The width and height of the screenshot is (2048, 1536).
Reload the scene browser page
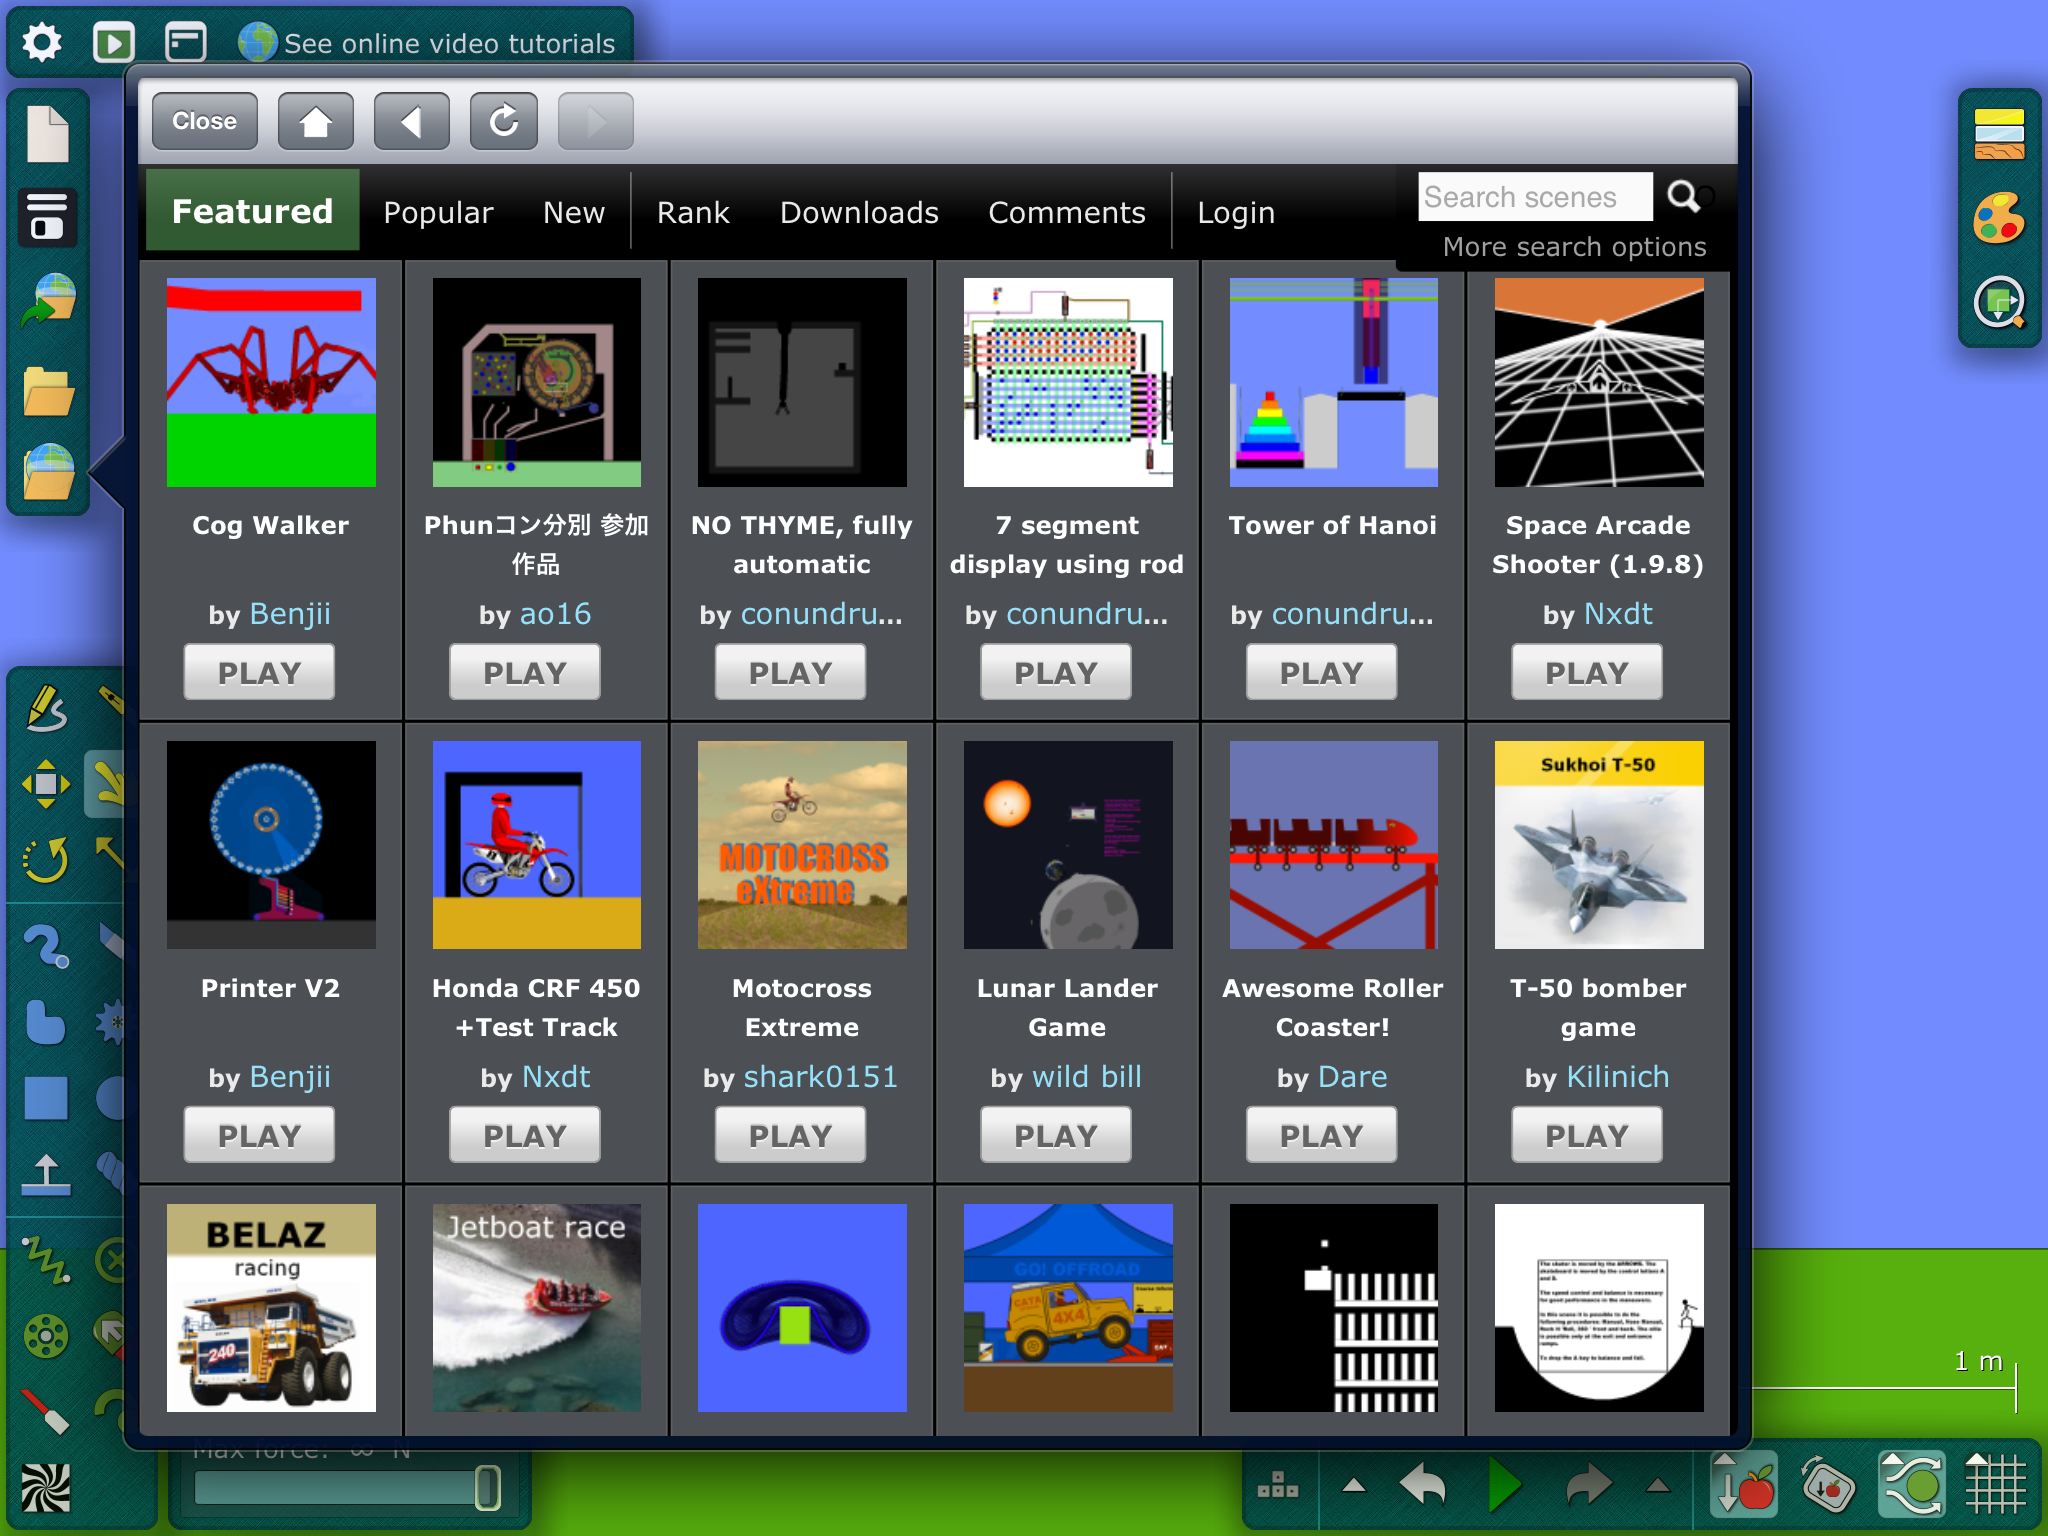(504, 121)
